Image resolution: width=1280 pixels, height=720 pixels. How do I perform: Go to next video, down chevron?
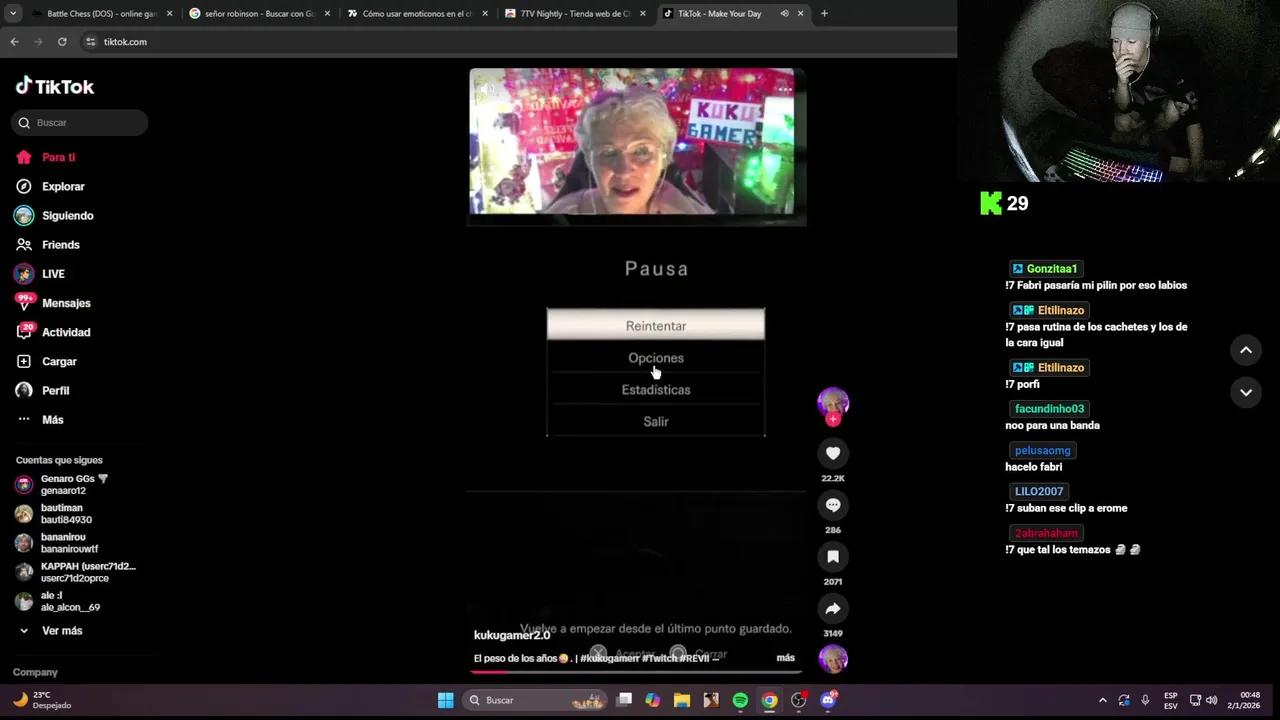(x=1246, y=392)
